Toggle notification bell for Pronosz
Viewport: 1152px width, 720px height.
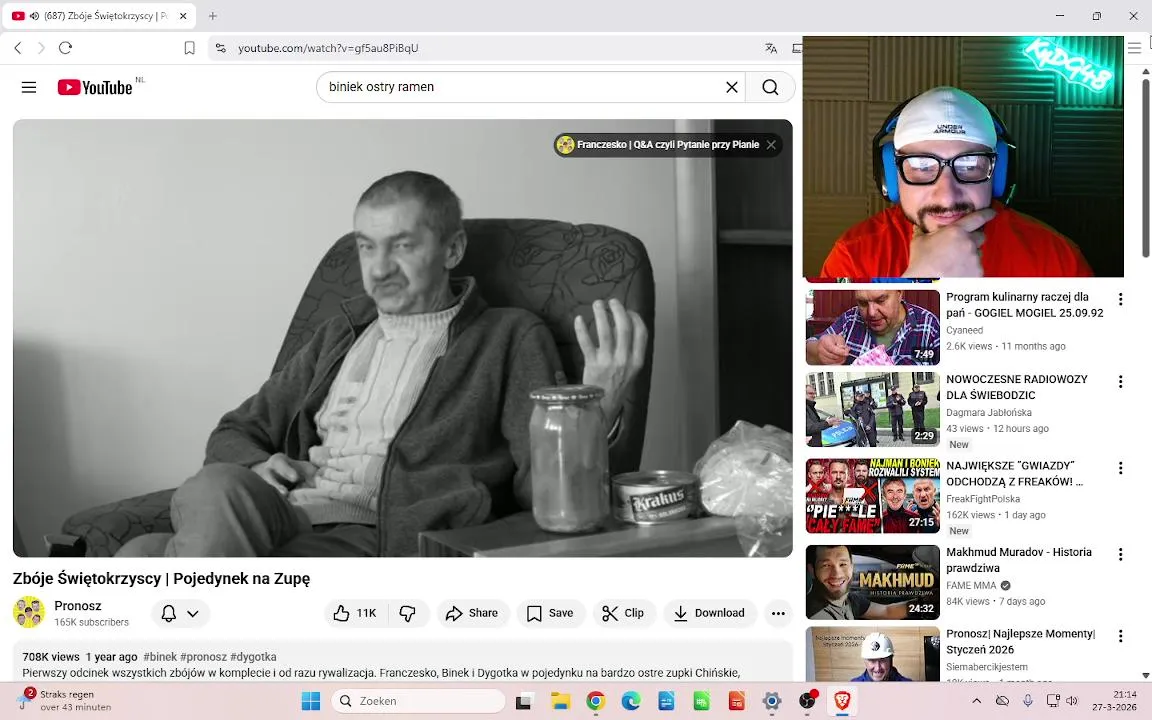click(169, 613)
